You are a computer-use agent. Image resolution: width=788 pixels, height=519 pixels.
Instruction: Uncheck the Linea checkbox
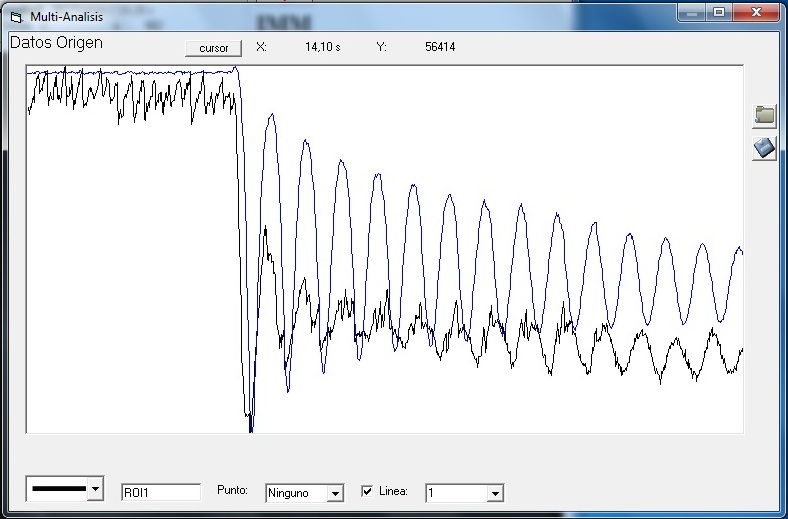pyautogui.click(x=367, y=491)
